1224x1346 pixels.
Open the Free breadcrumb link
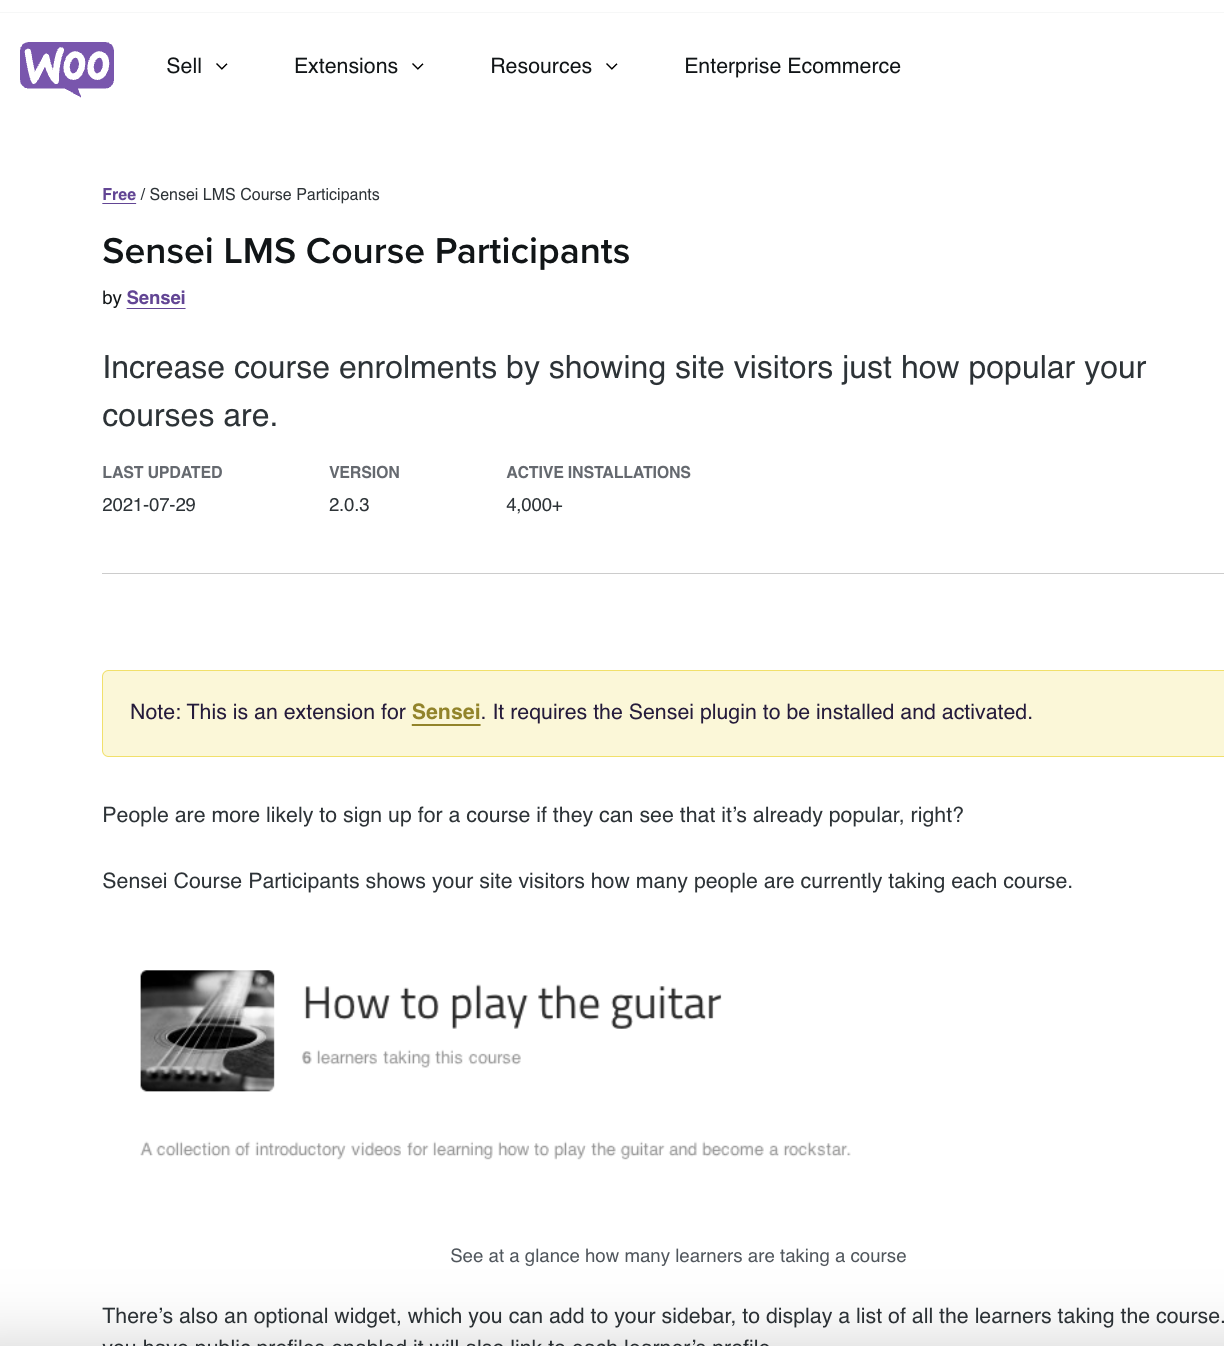pyautogui.click(x=118, y=194)
